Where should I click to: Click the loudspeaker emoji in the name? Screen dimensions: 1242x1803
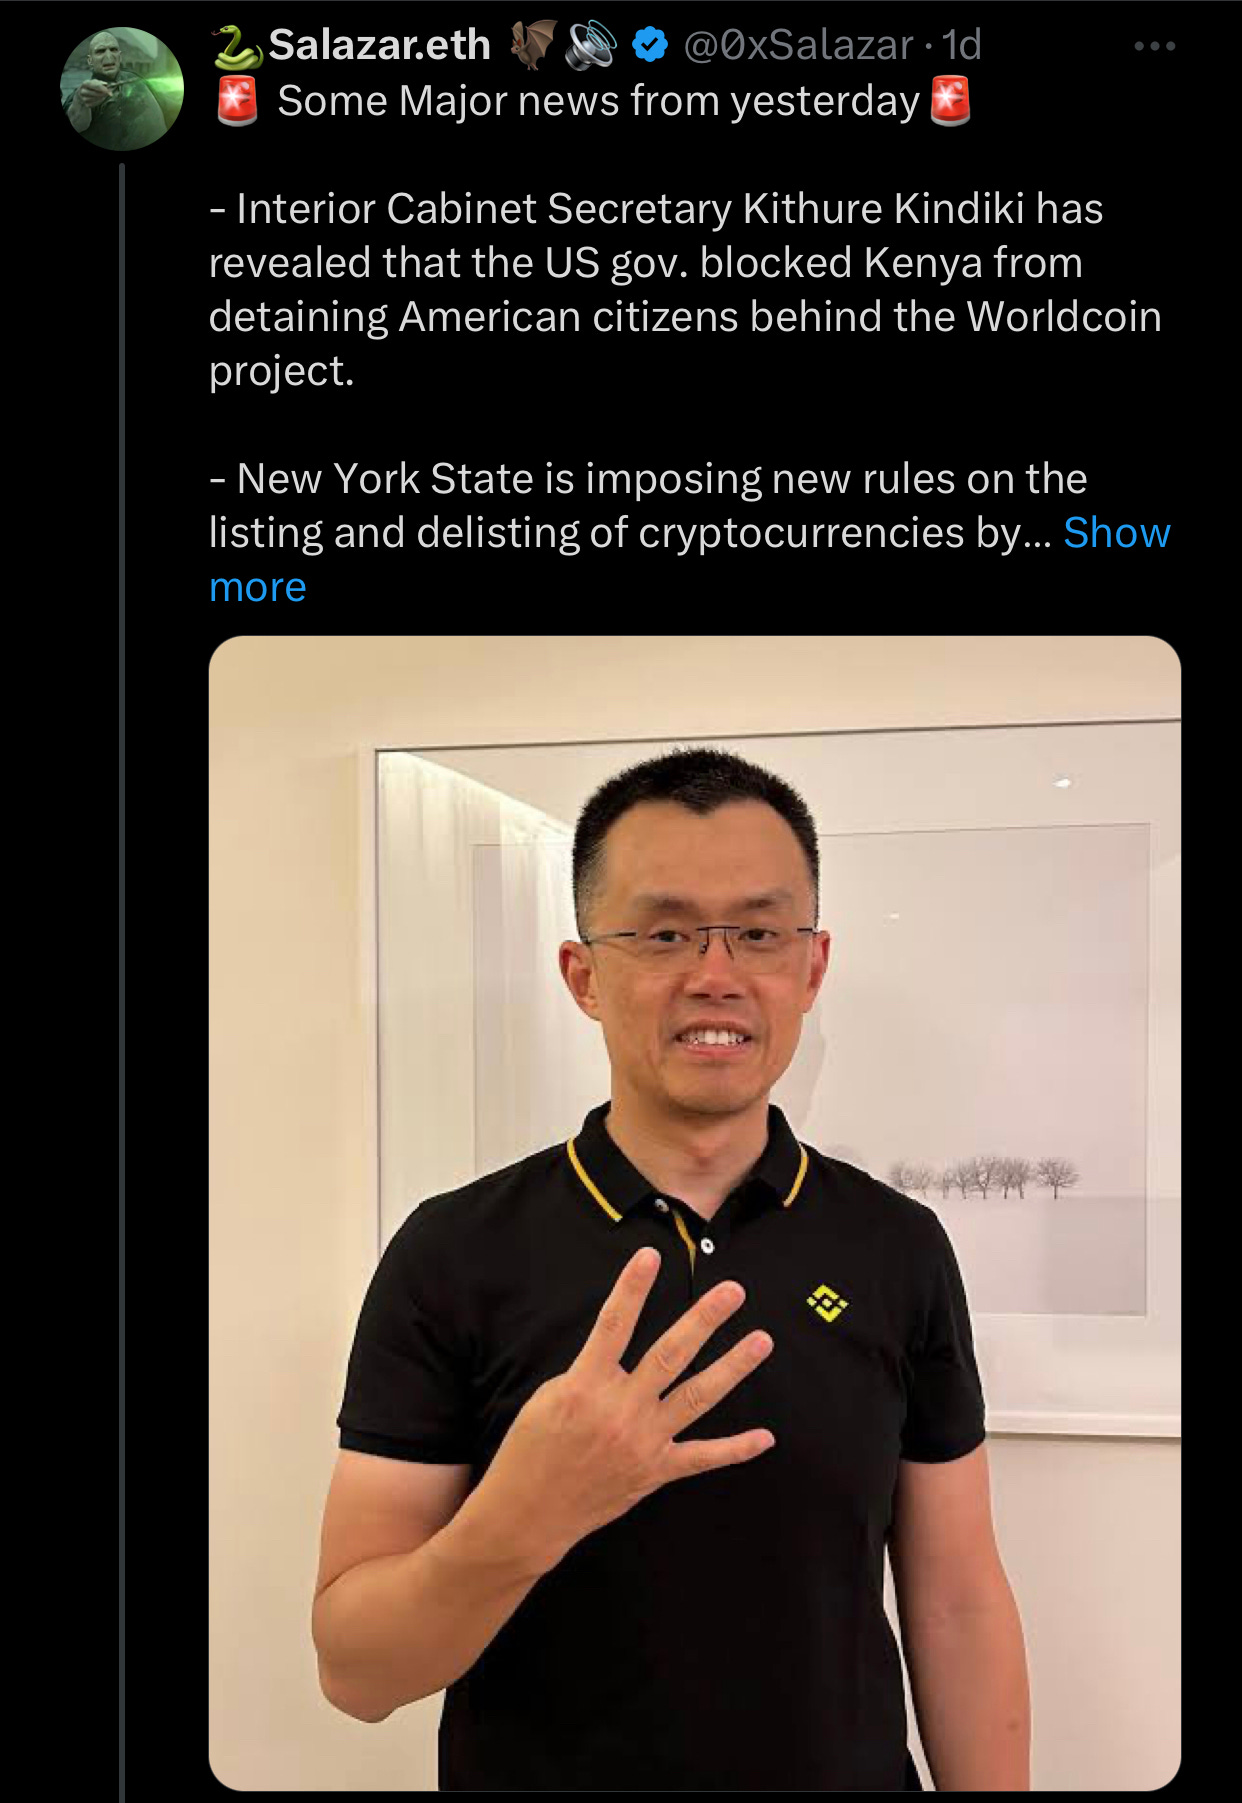(591, 46)
